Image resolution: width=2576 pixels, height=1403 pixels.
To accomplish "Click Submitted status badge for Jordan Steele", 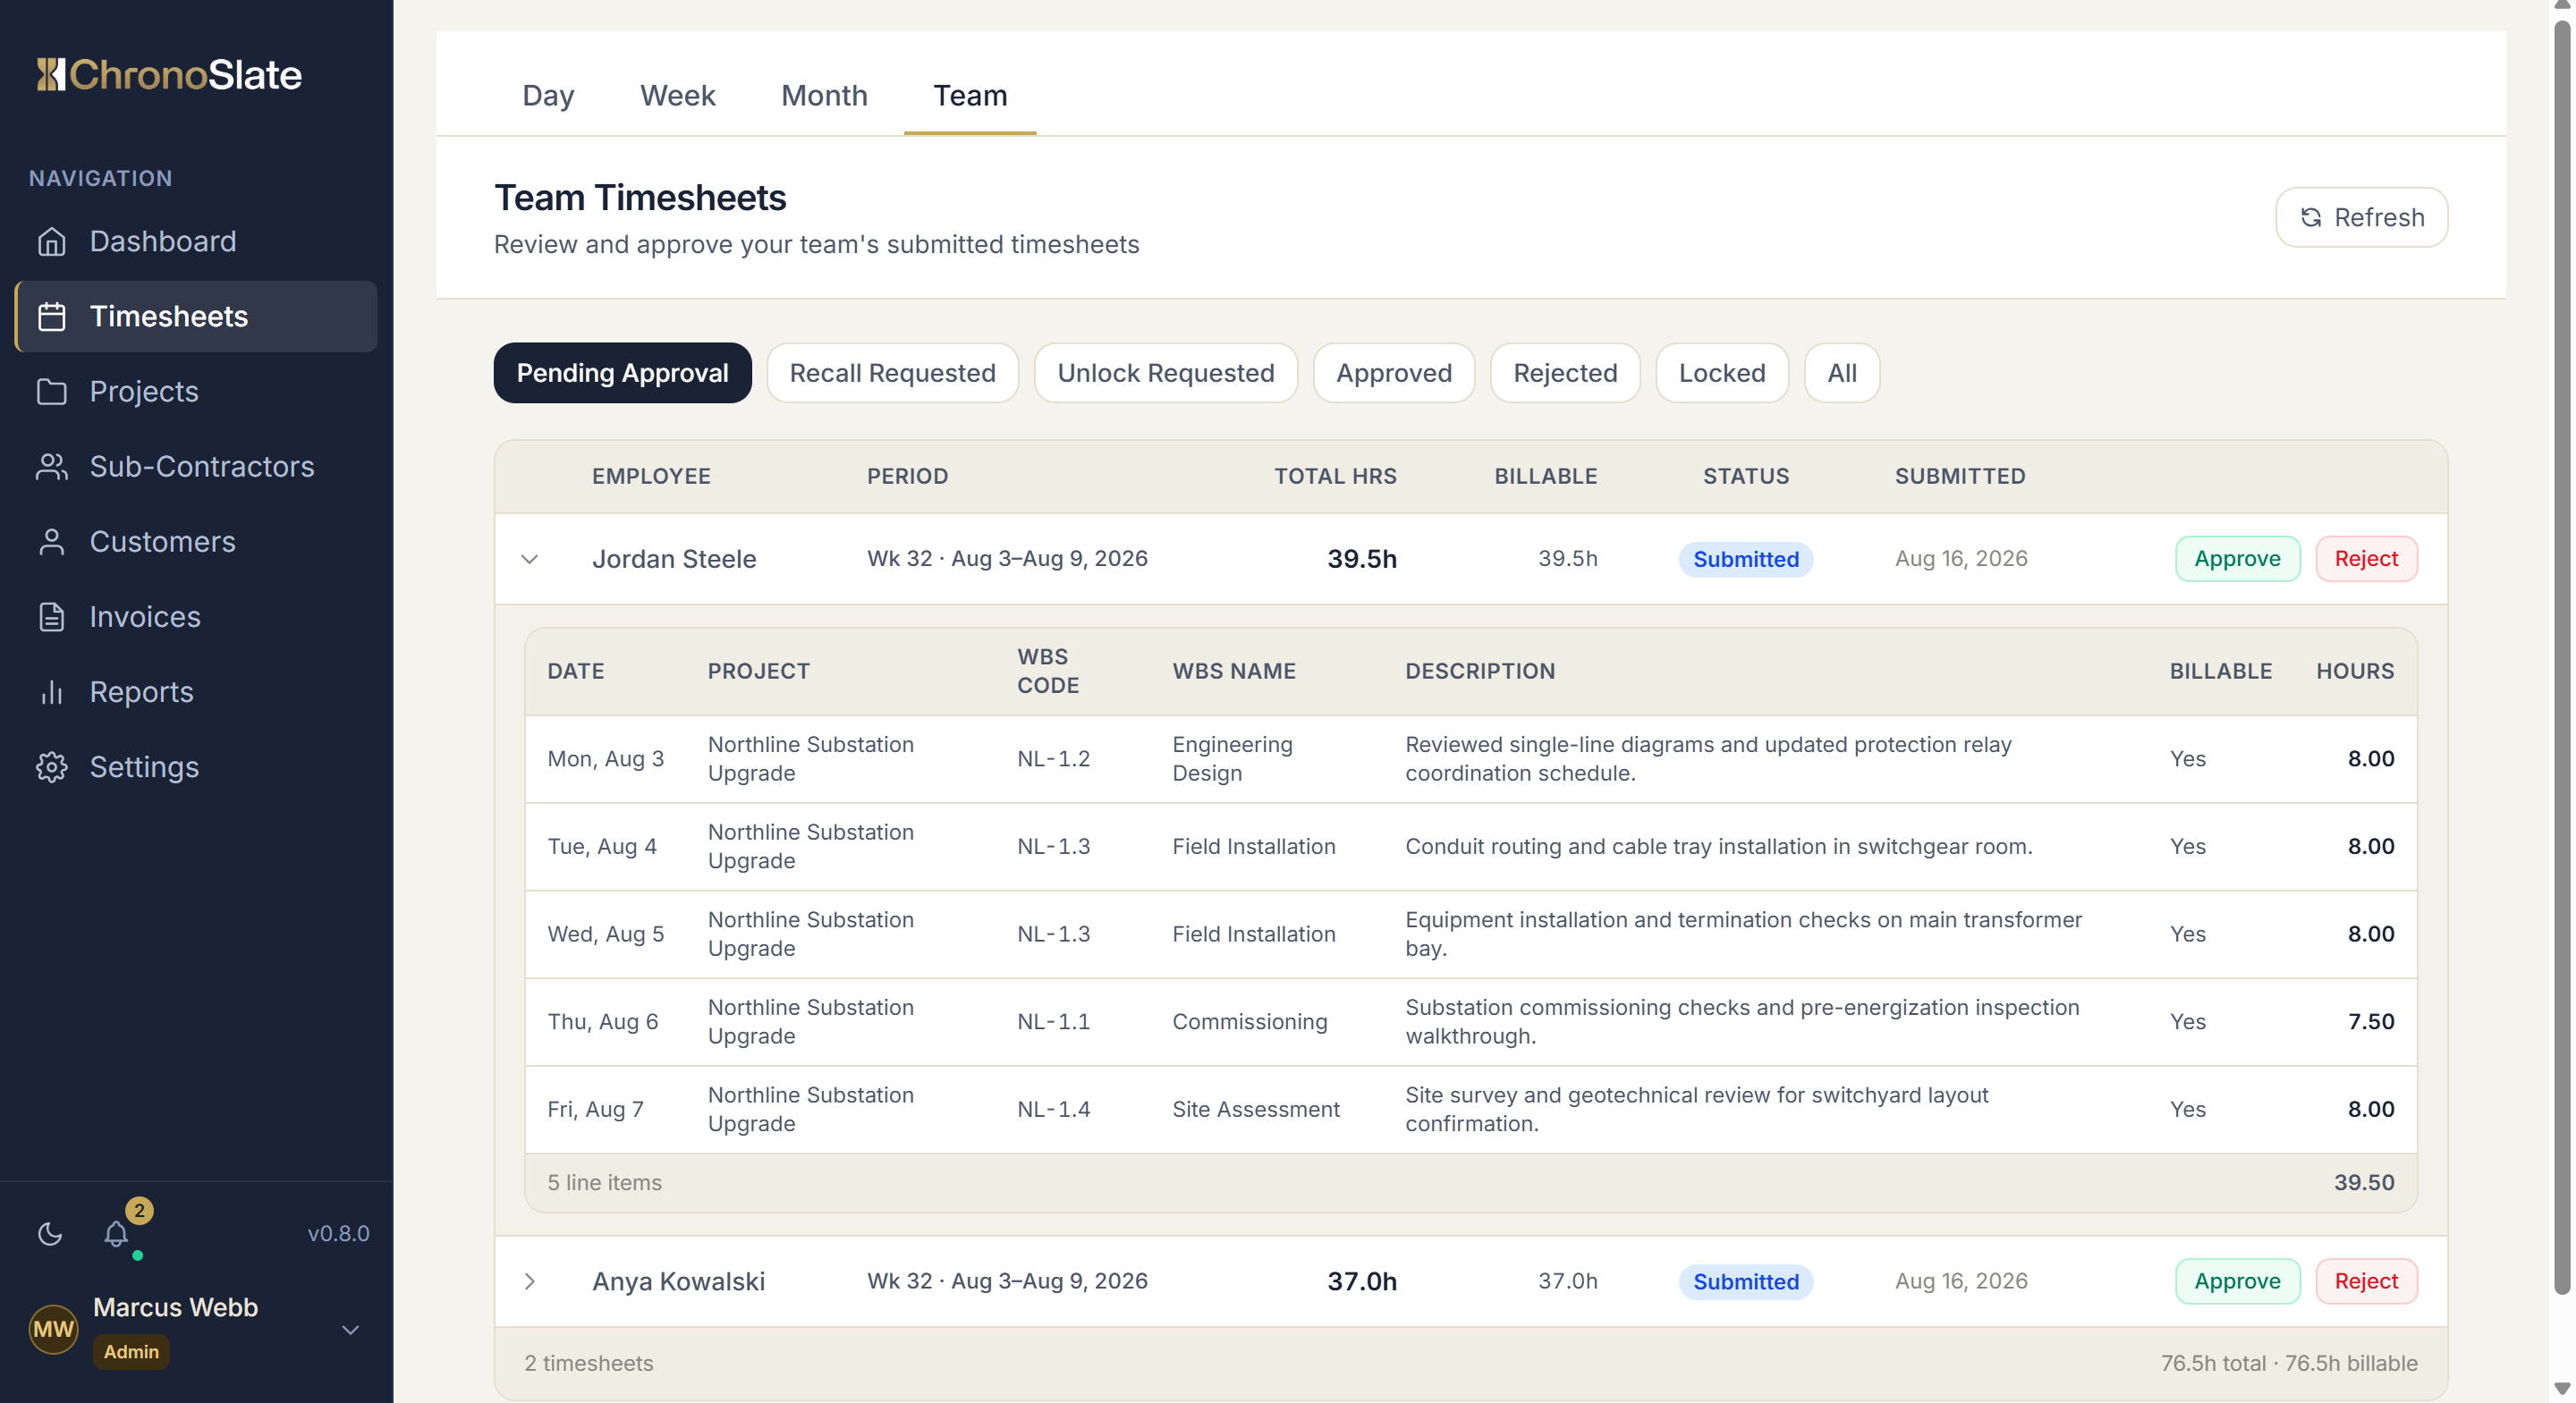I will click(x=1745, y=559).
